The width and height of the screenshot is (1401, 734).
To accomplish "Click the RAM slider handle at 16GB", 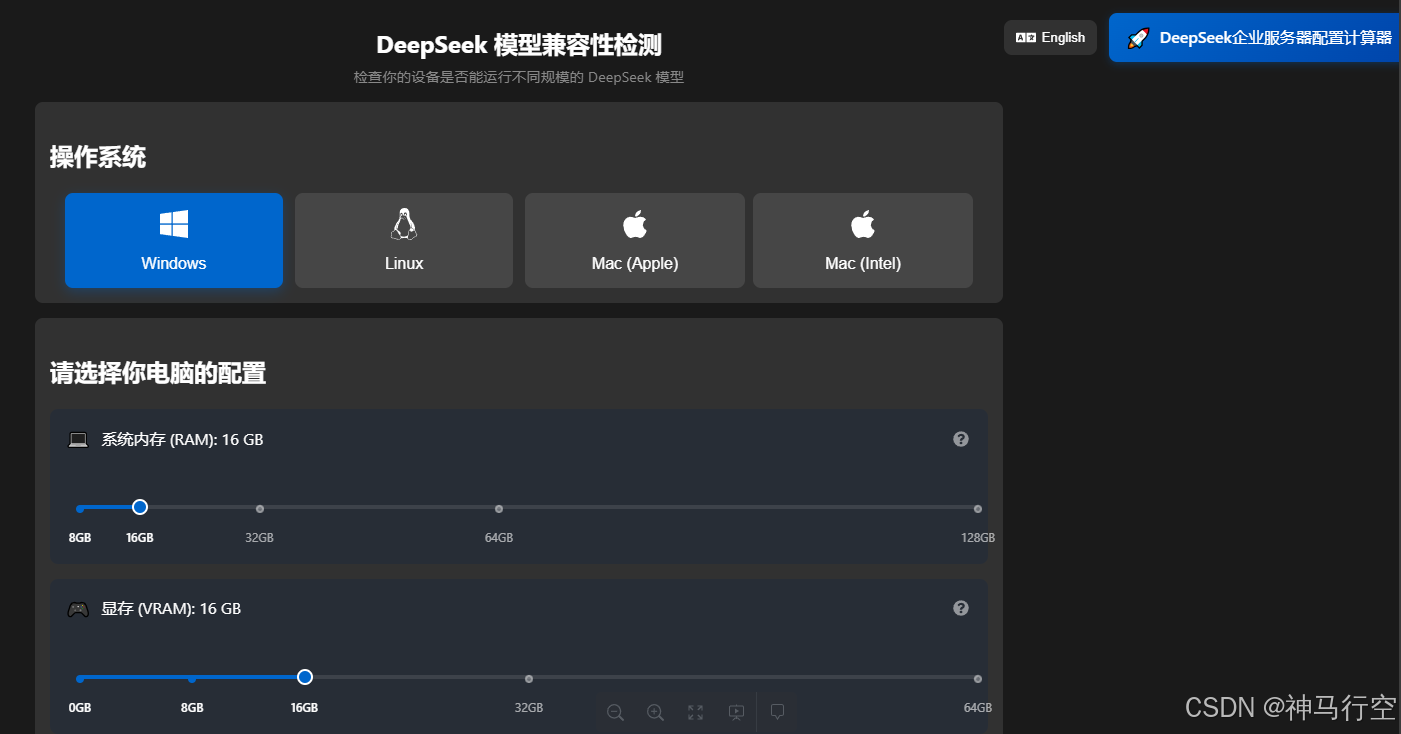I will pyautogui.click(x=140, y=508).
